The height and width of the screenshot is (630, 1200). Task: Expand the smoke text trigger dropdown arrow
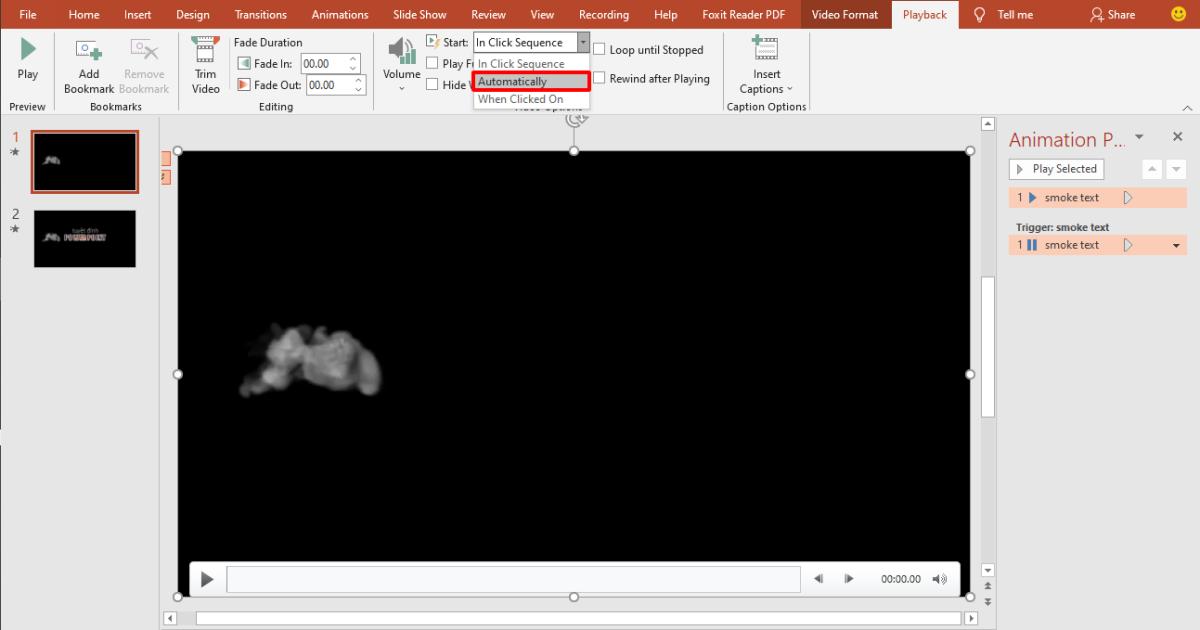coord(1176,245)
